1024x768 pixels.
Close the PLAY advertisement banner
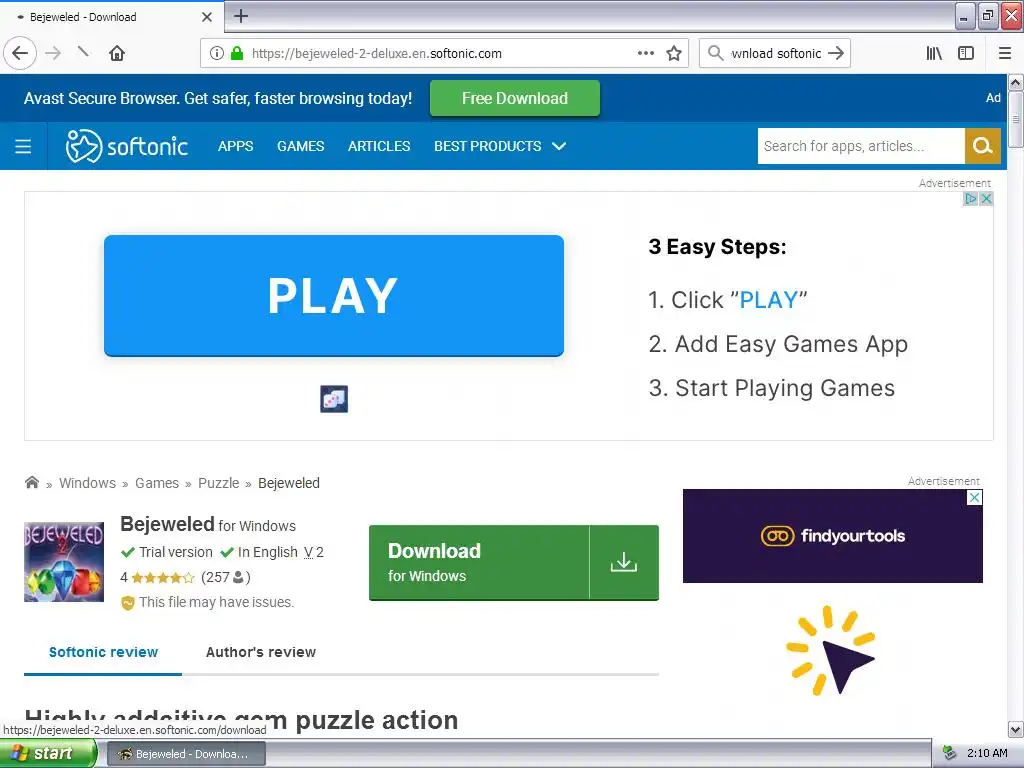click(x=986, y=199)
